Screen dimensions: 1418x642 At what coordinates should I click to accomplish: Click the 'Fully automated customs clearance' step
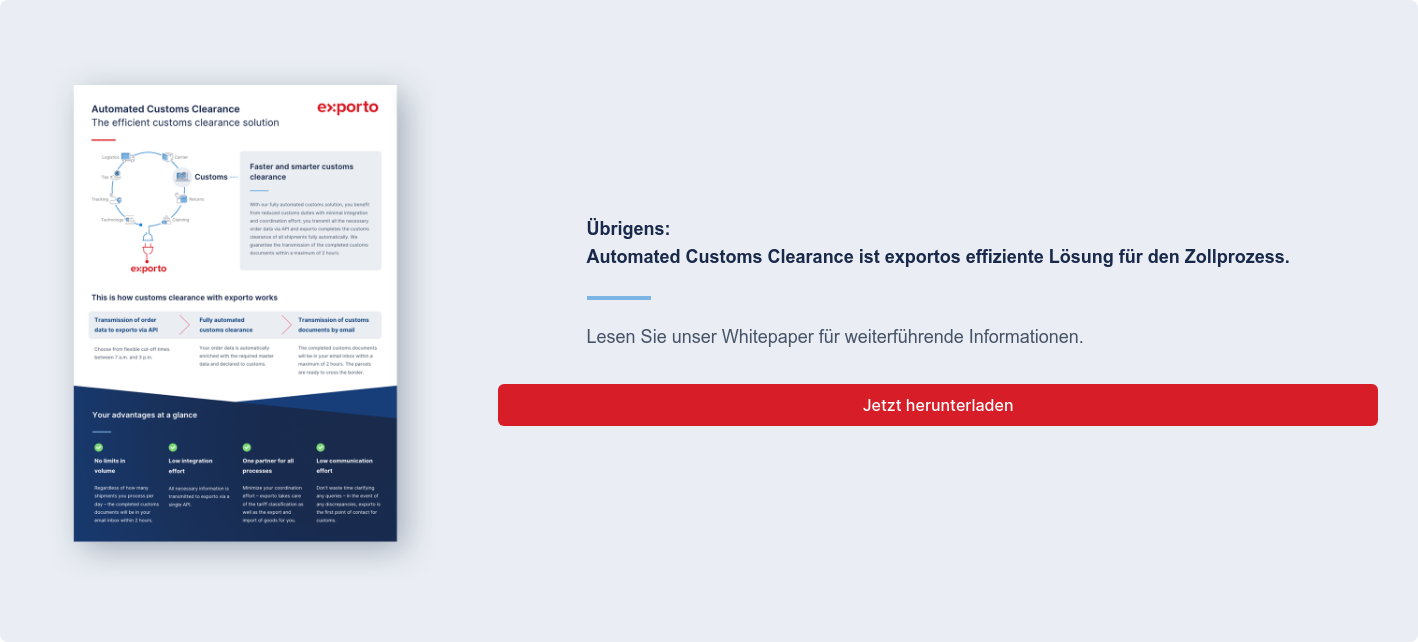point(226,324)
